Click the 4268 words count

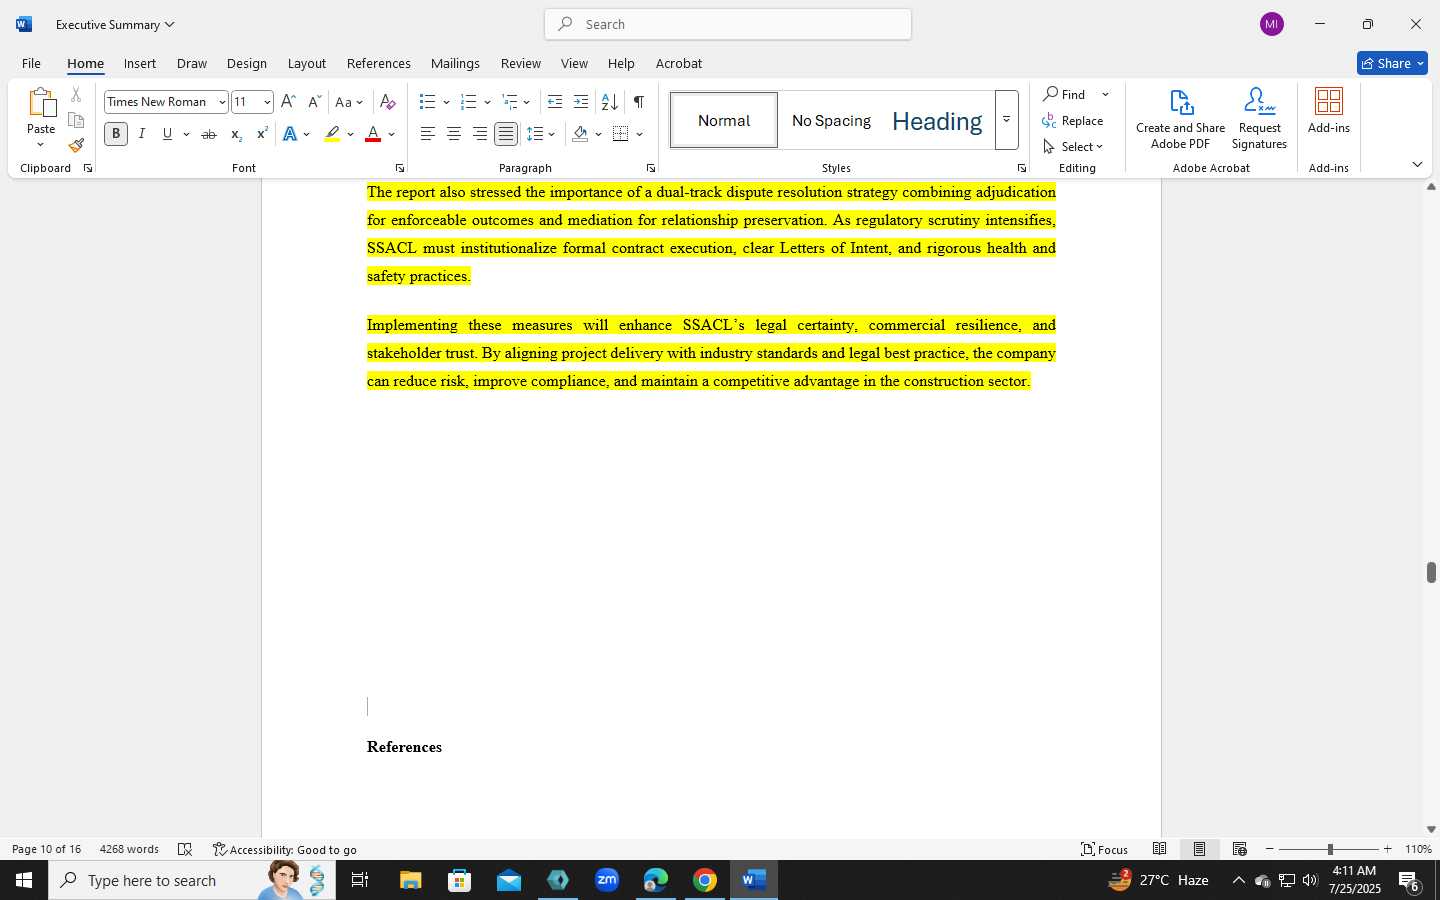pos(129,849)
